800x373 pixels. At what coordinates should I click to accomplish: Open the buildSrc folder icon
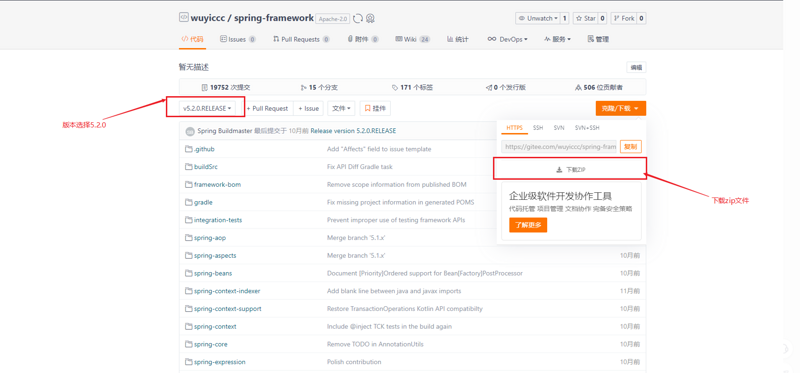188,167
